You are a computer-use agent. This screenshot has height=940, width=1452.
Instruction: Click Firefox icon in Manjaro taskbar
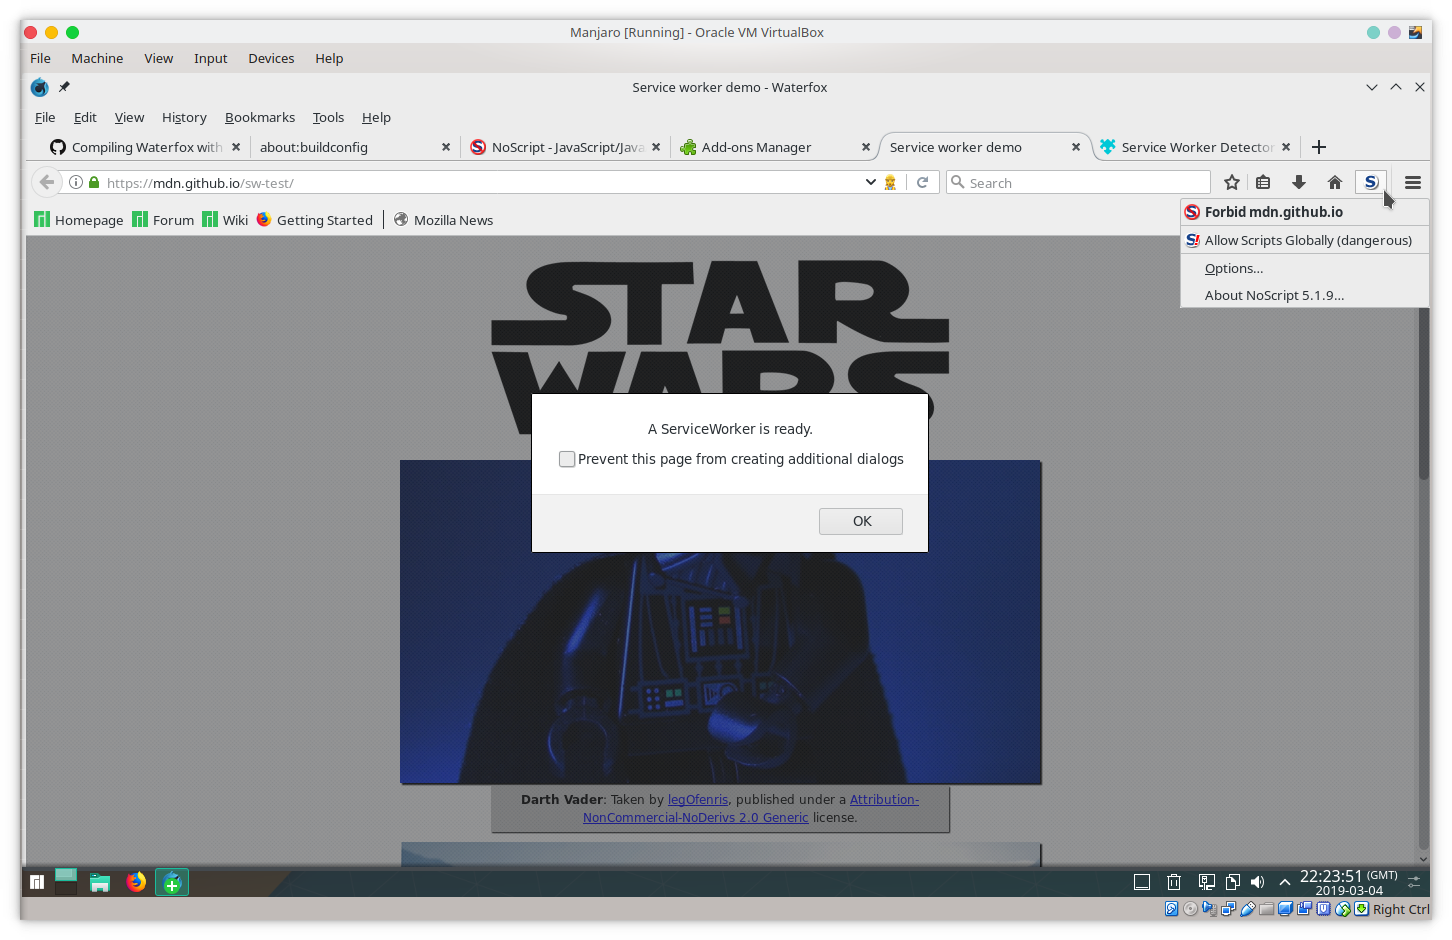coord(136,882)
